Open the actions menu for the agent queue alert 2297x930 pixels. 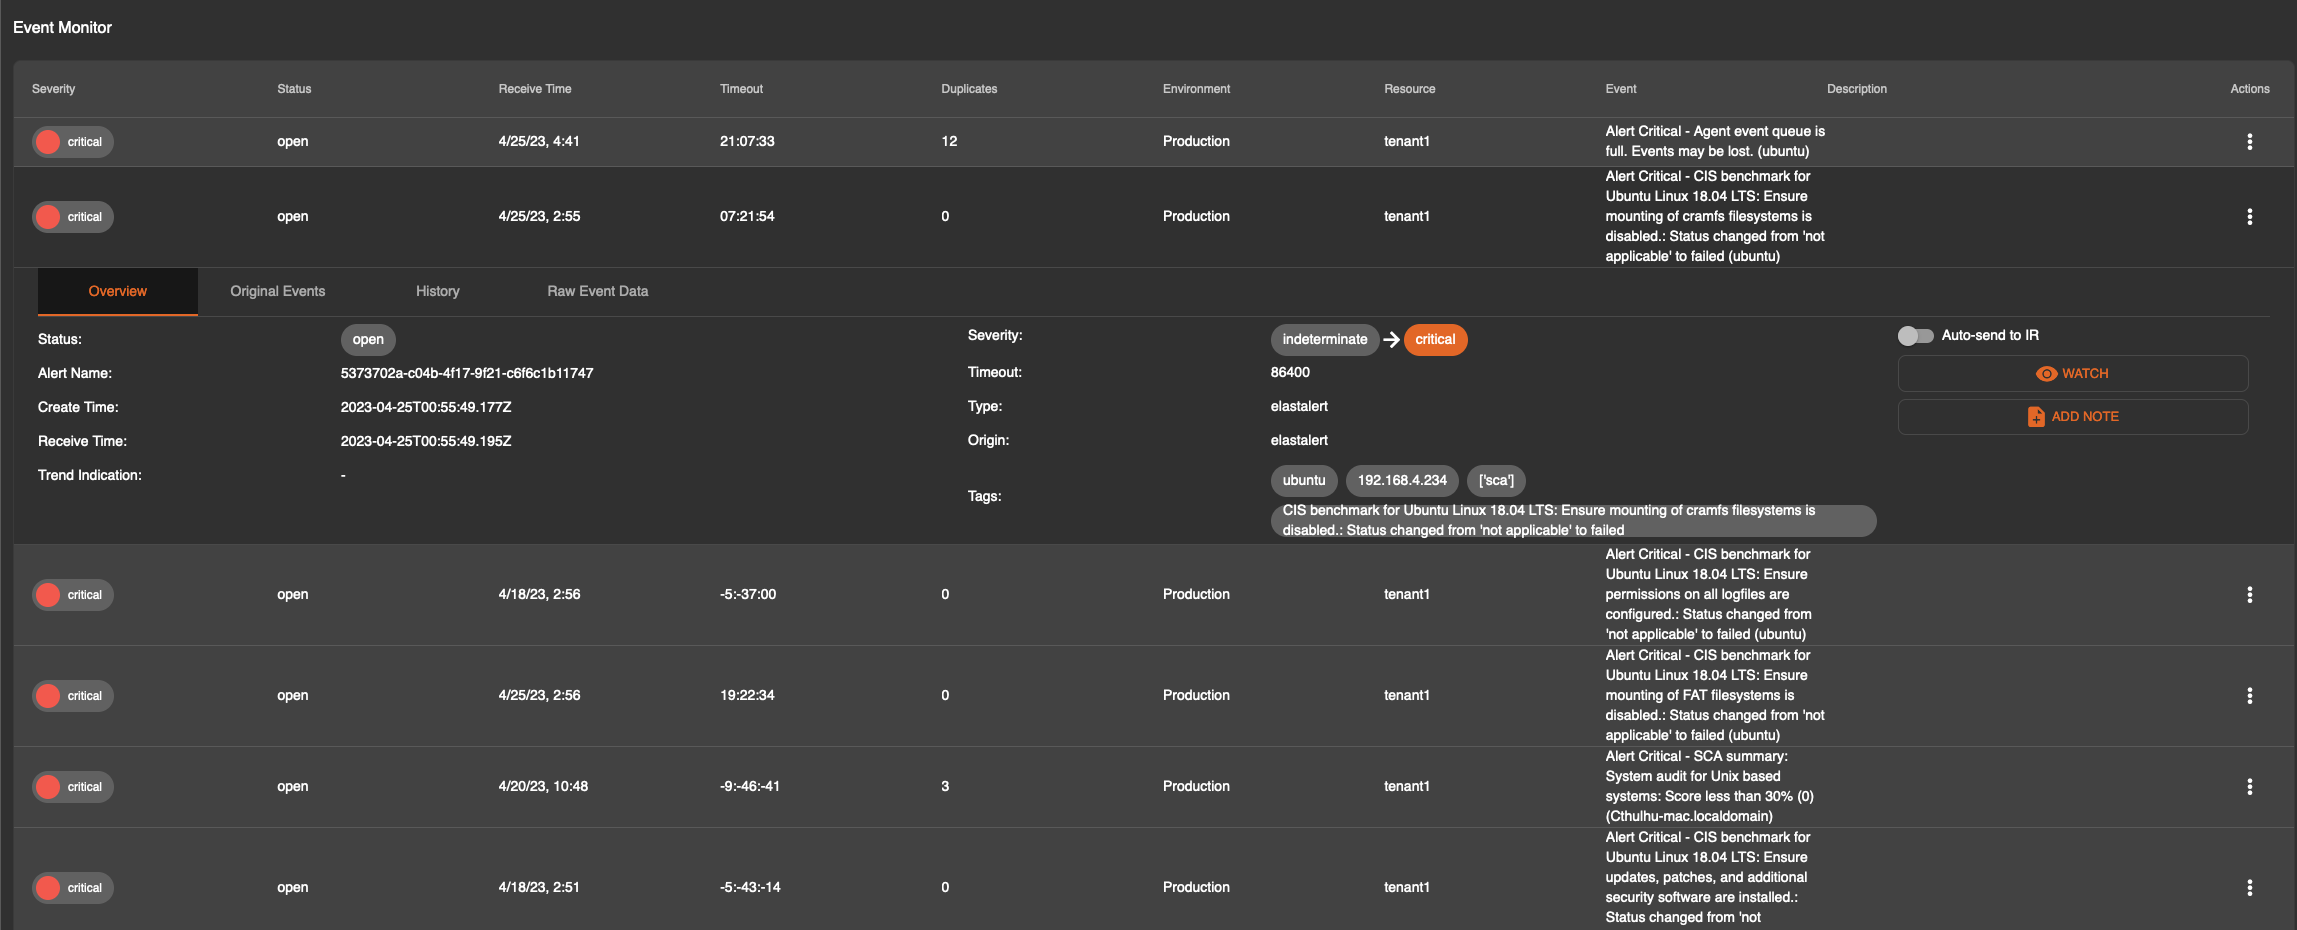(x=2250, y=141)
